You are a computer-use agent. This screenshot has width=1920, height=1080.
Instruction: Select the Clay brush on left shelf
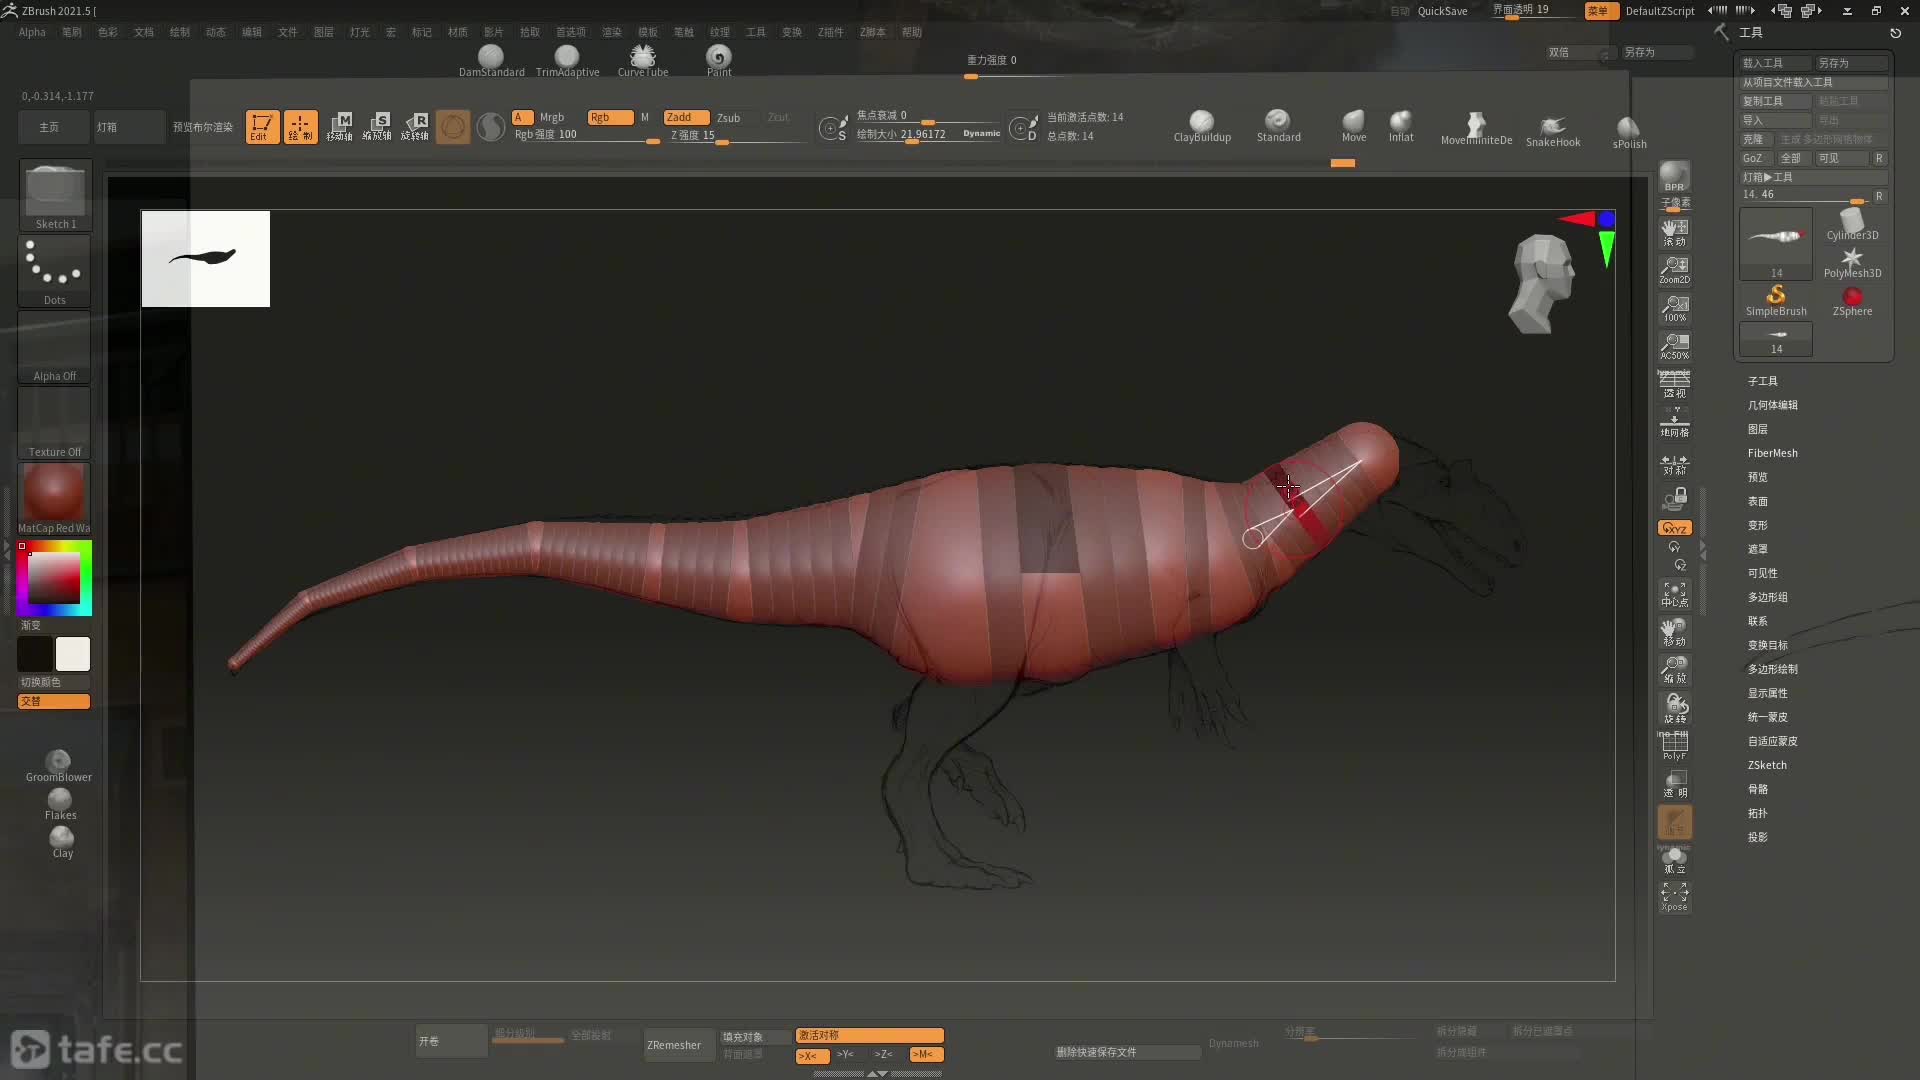click(62, 842)
